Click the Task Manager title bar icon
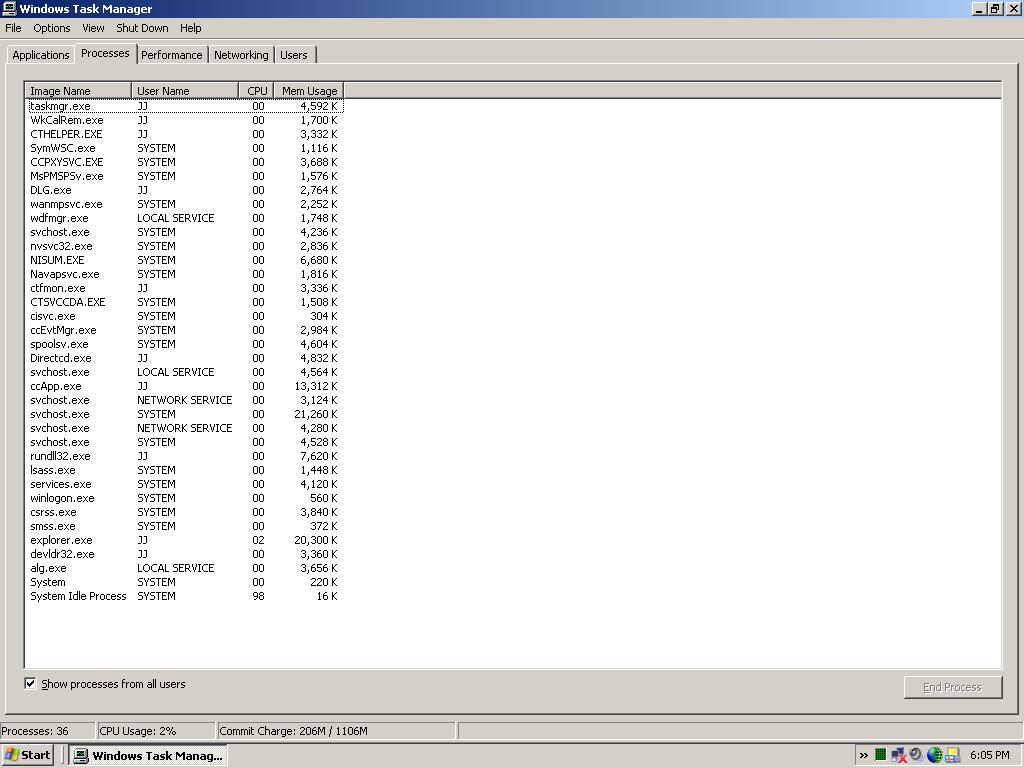 [x=9, y=8]
